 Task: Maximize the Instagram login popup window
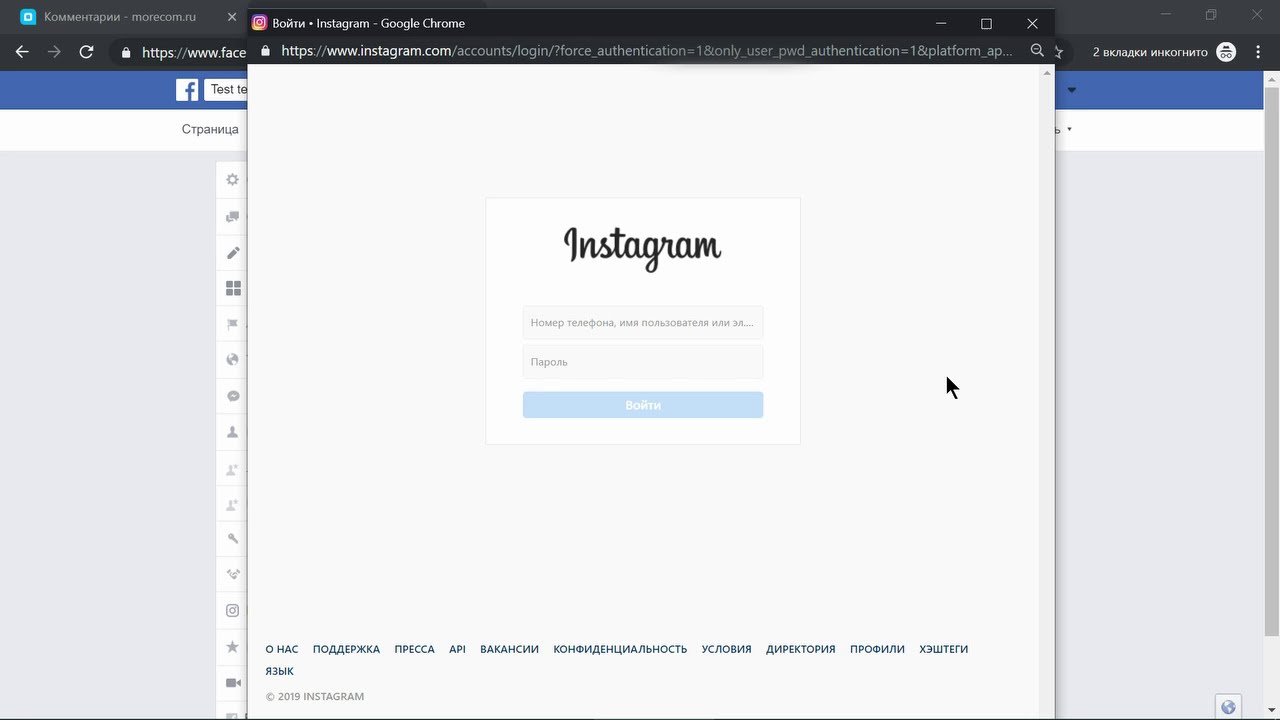click(x=986, y=23)
